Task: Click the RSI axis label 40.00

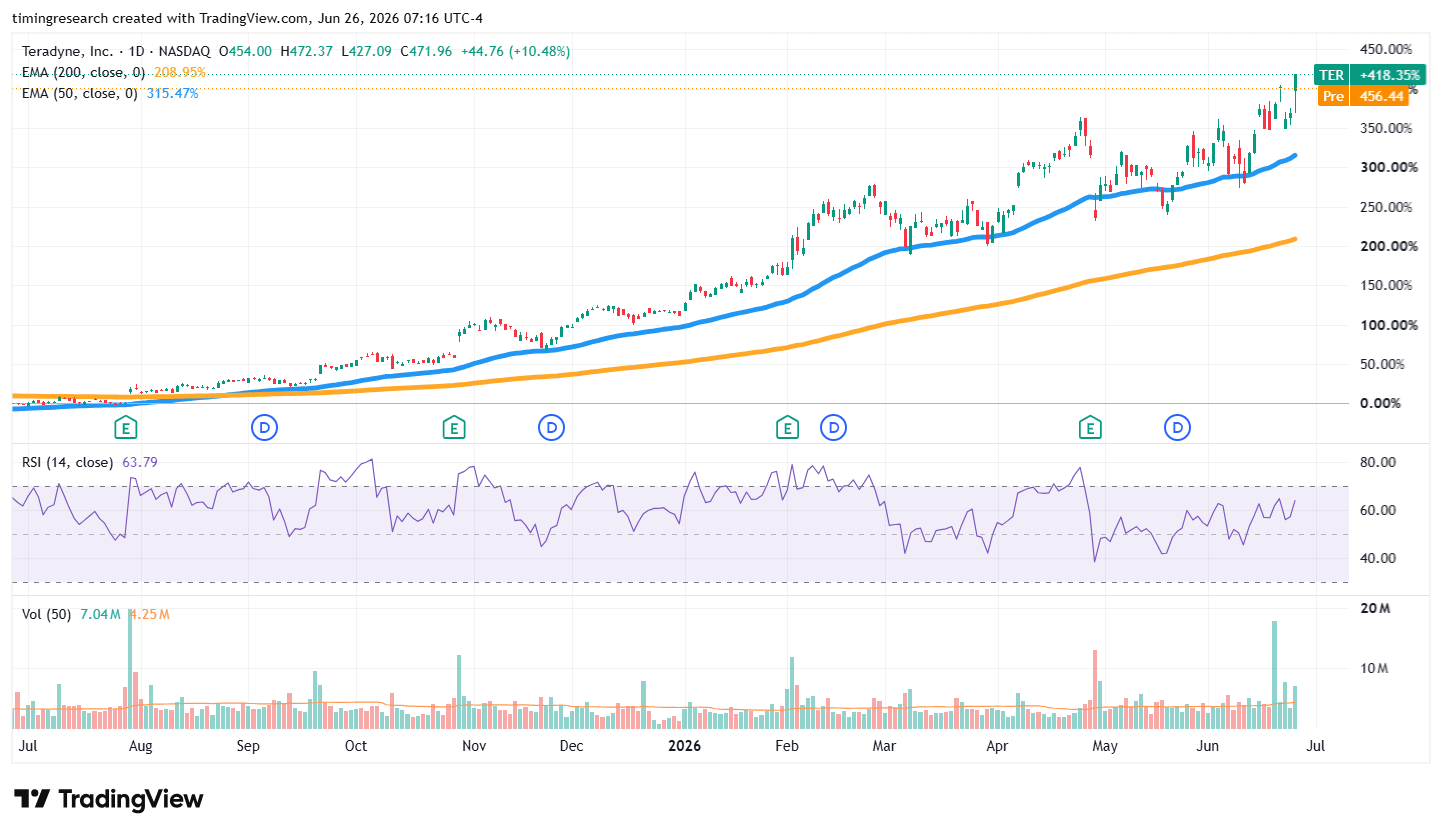Action: pyautogui.click(x=1379, y=558)
